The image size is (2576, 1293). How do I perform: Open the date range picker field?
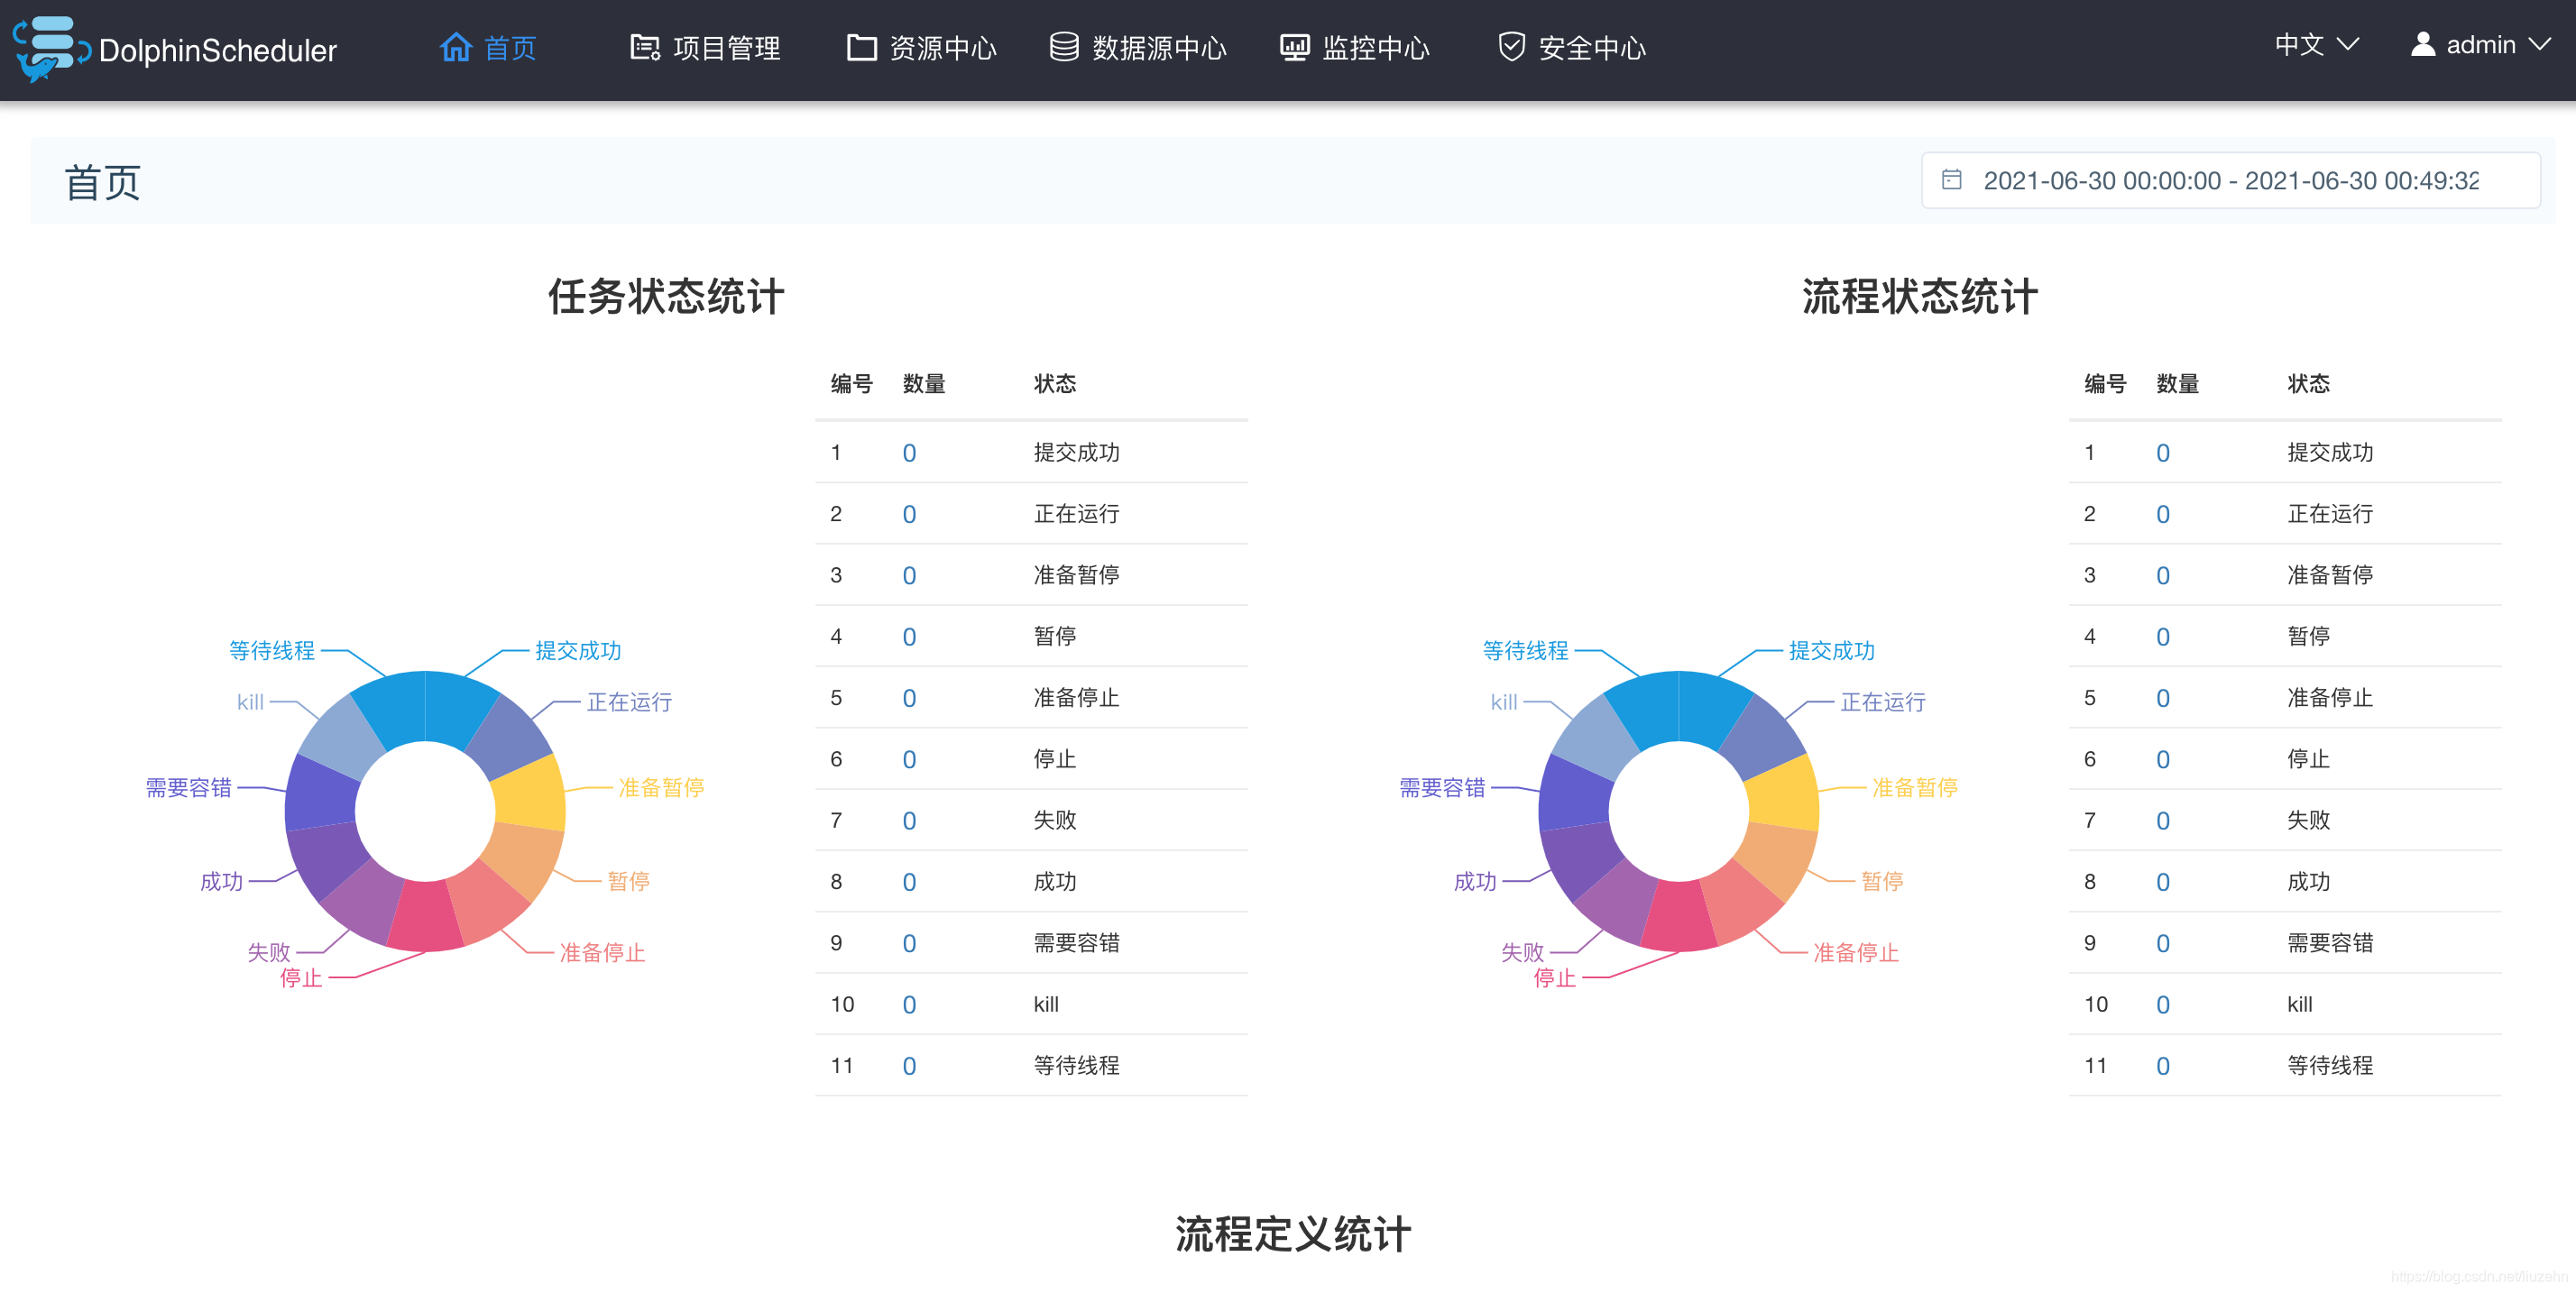[2230, 181]
